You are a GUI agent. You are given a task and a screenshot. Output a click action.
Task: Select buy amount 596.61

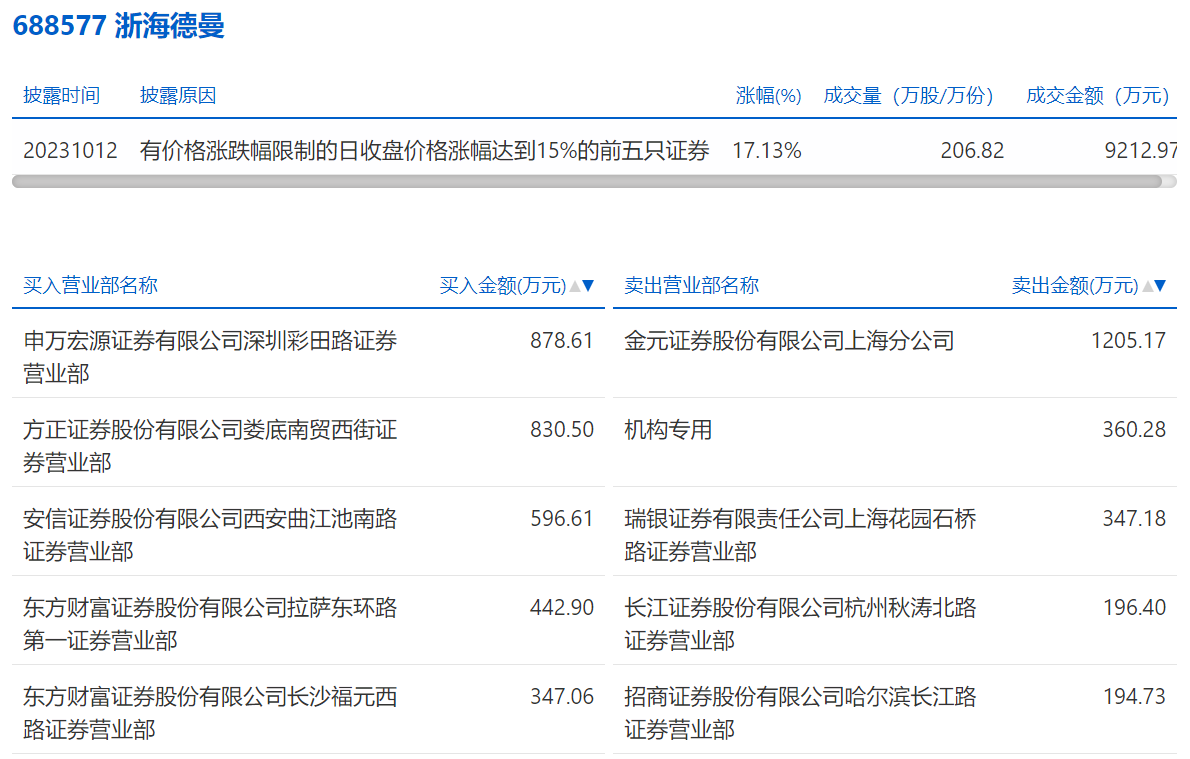pyautogui.click(x=562, y=518)
